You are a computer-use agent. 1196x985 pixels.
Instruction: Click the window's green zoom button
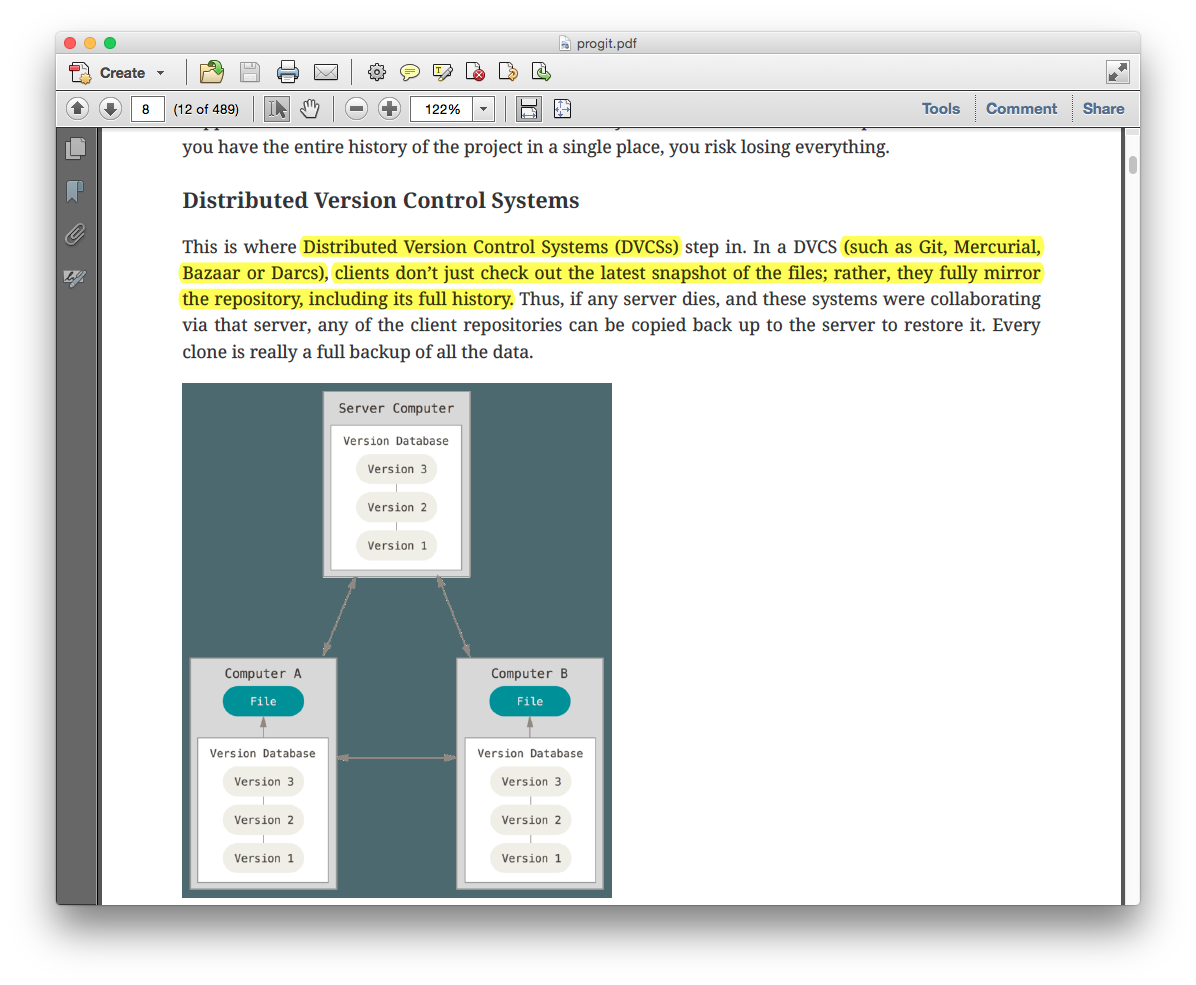point(110,43)
